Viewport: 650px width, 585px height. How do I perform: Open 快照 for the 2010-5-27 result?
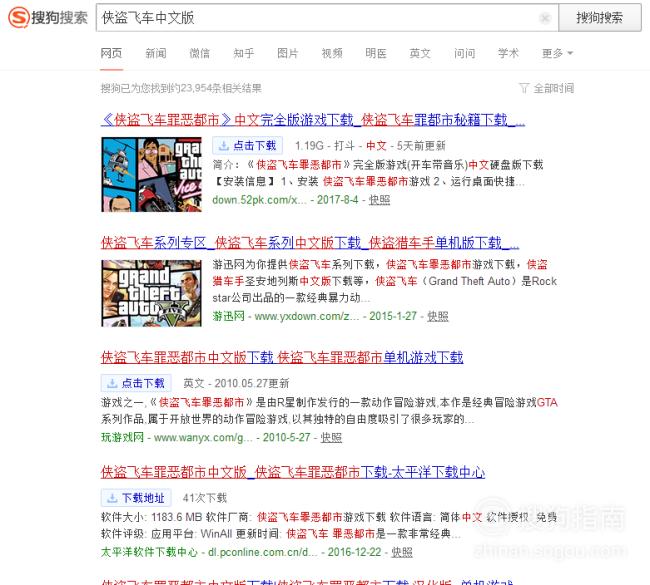coord(331,437)
